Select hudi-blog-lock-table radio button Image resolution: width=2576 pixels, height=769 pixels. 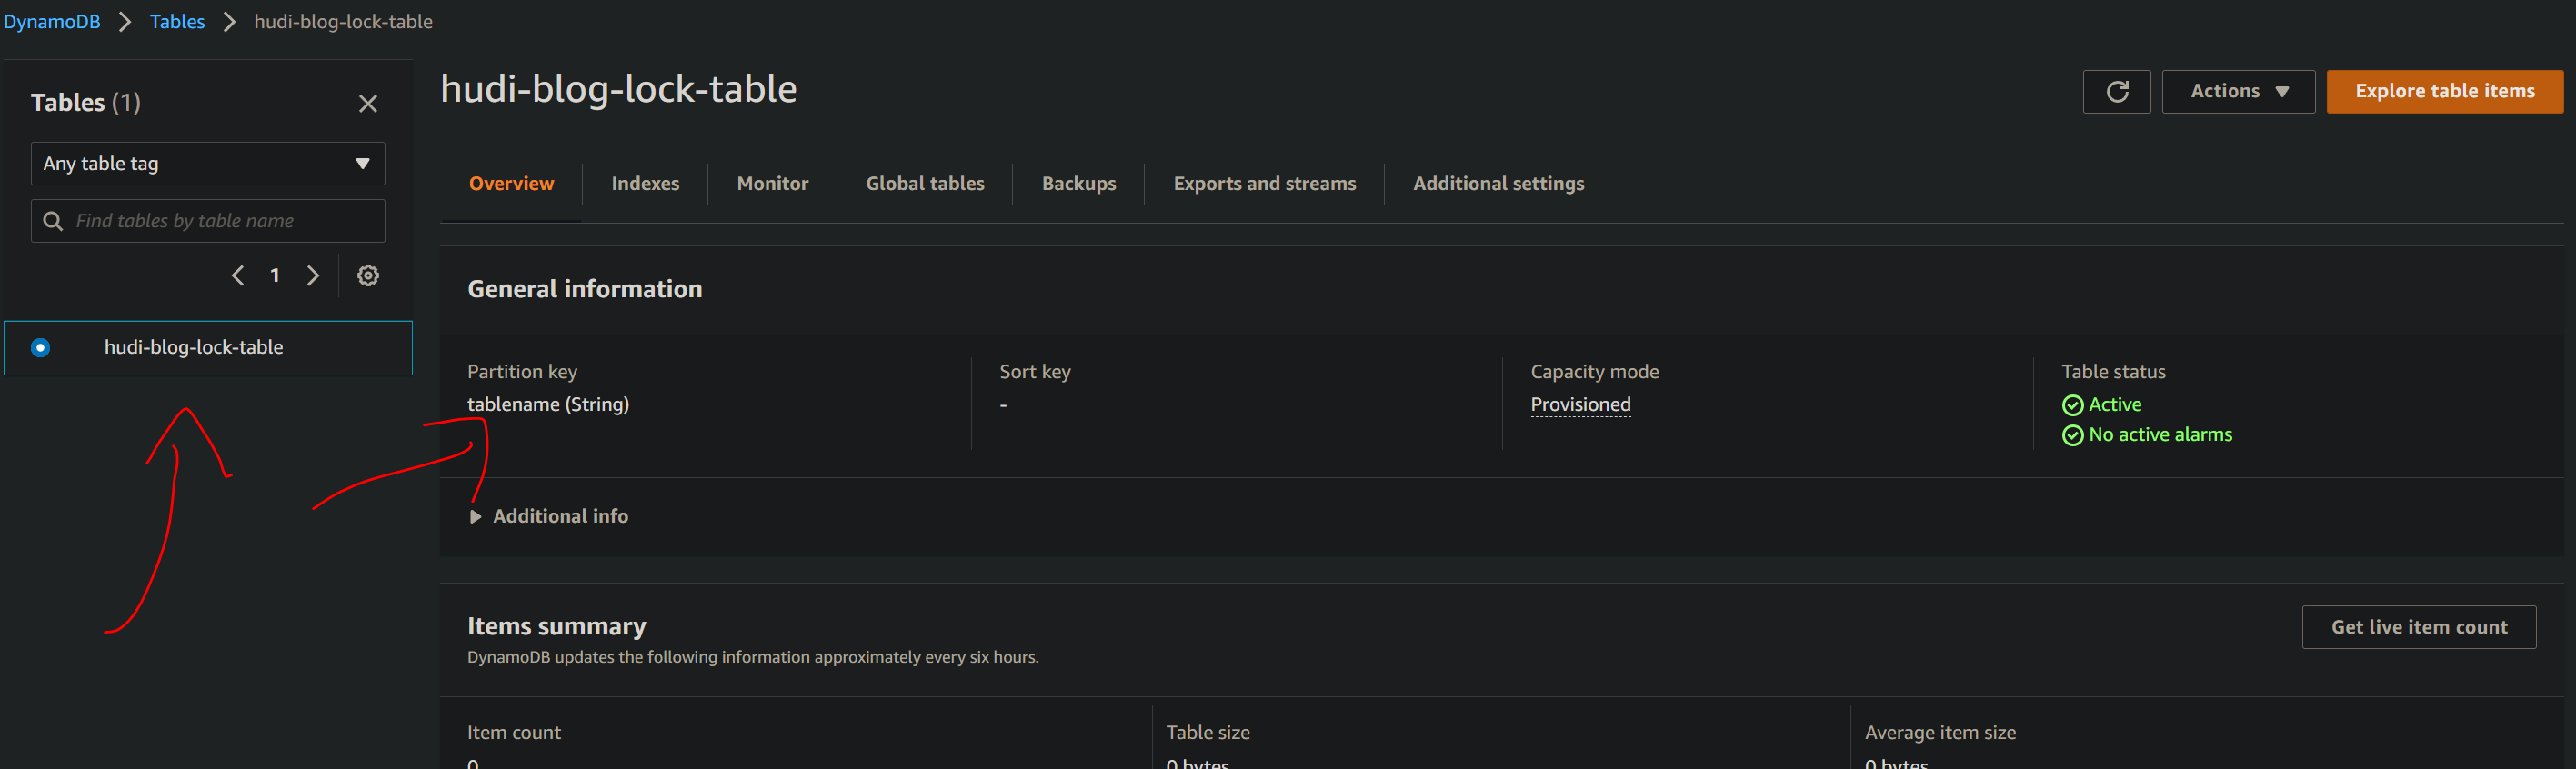pos(40,347)
